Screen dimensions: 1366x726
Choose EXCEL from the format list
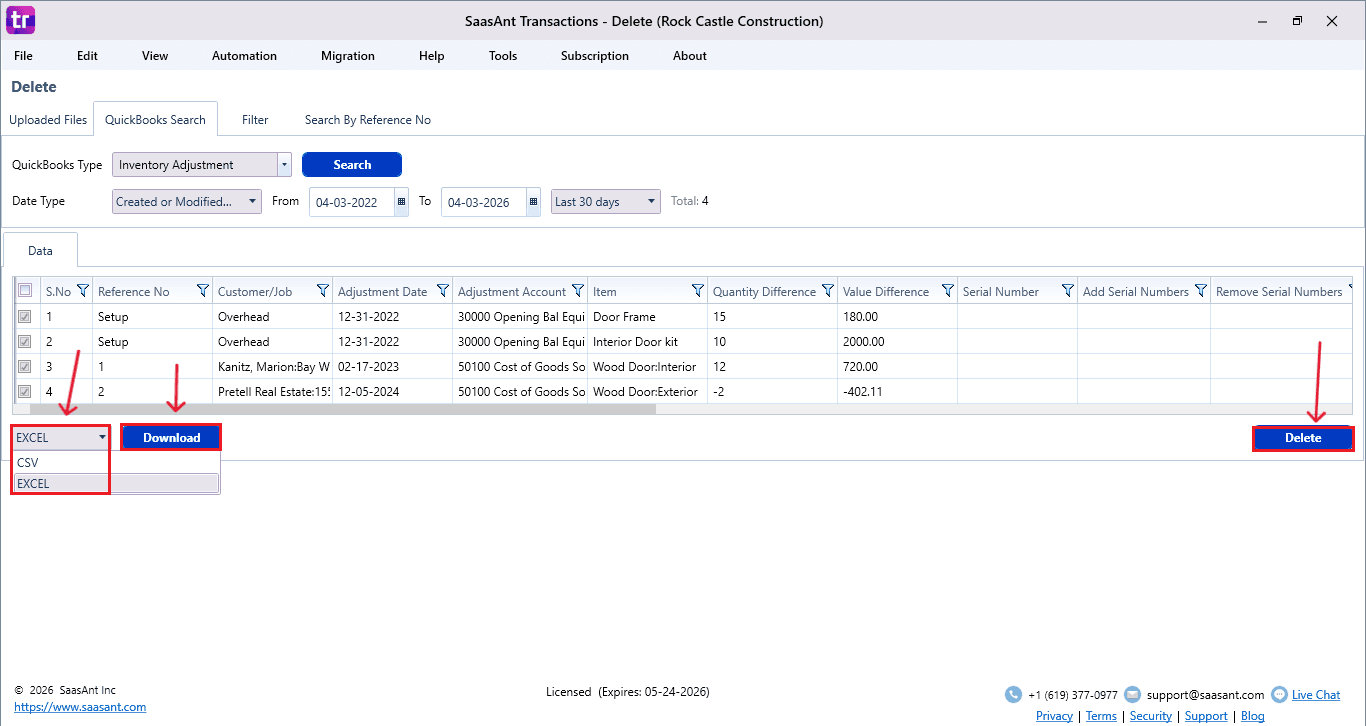coord(116,483)
